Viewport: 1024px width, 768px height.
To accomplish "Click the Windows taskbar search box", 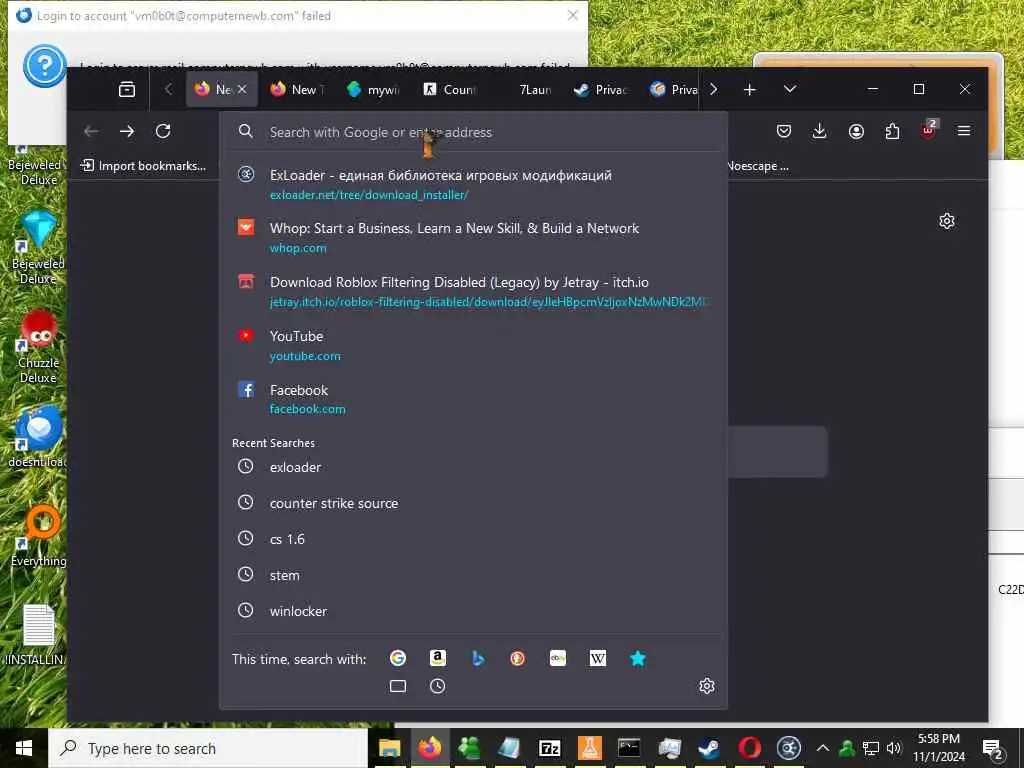I will (208, 748).
